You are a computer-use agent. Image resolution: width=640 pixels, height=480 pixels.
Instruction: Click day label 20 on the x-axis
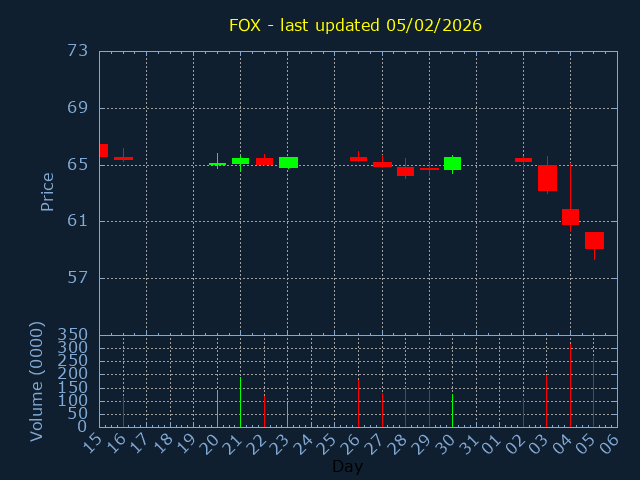coord(212,444)
